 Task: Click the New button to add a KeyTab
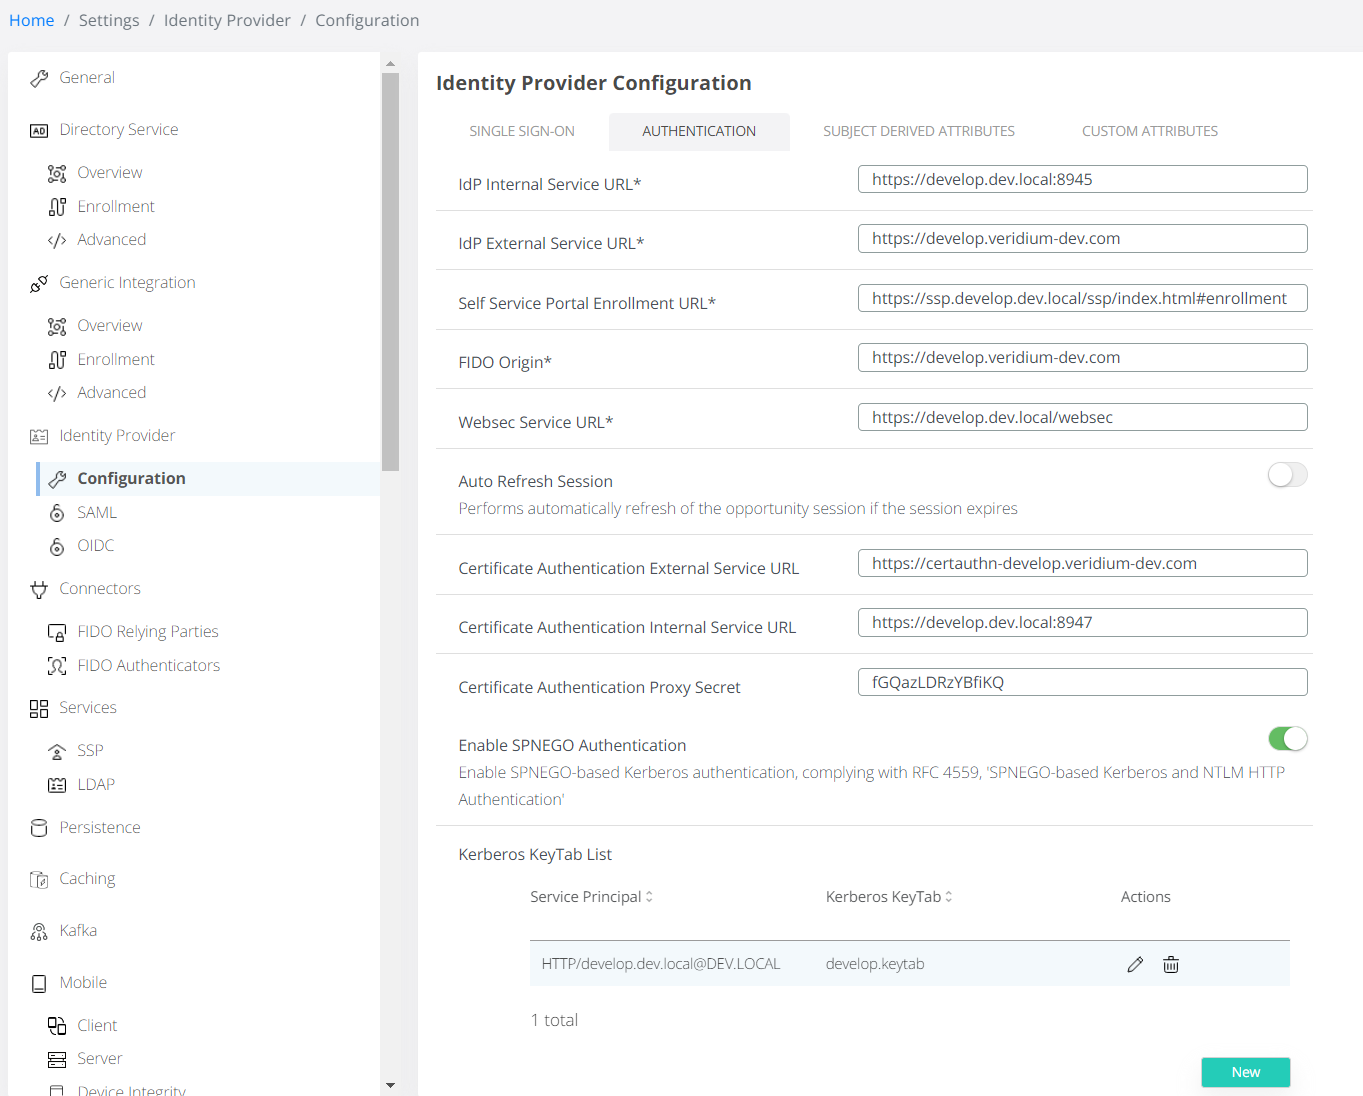[1245, 1071]
